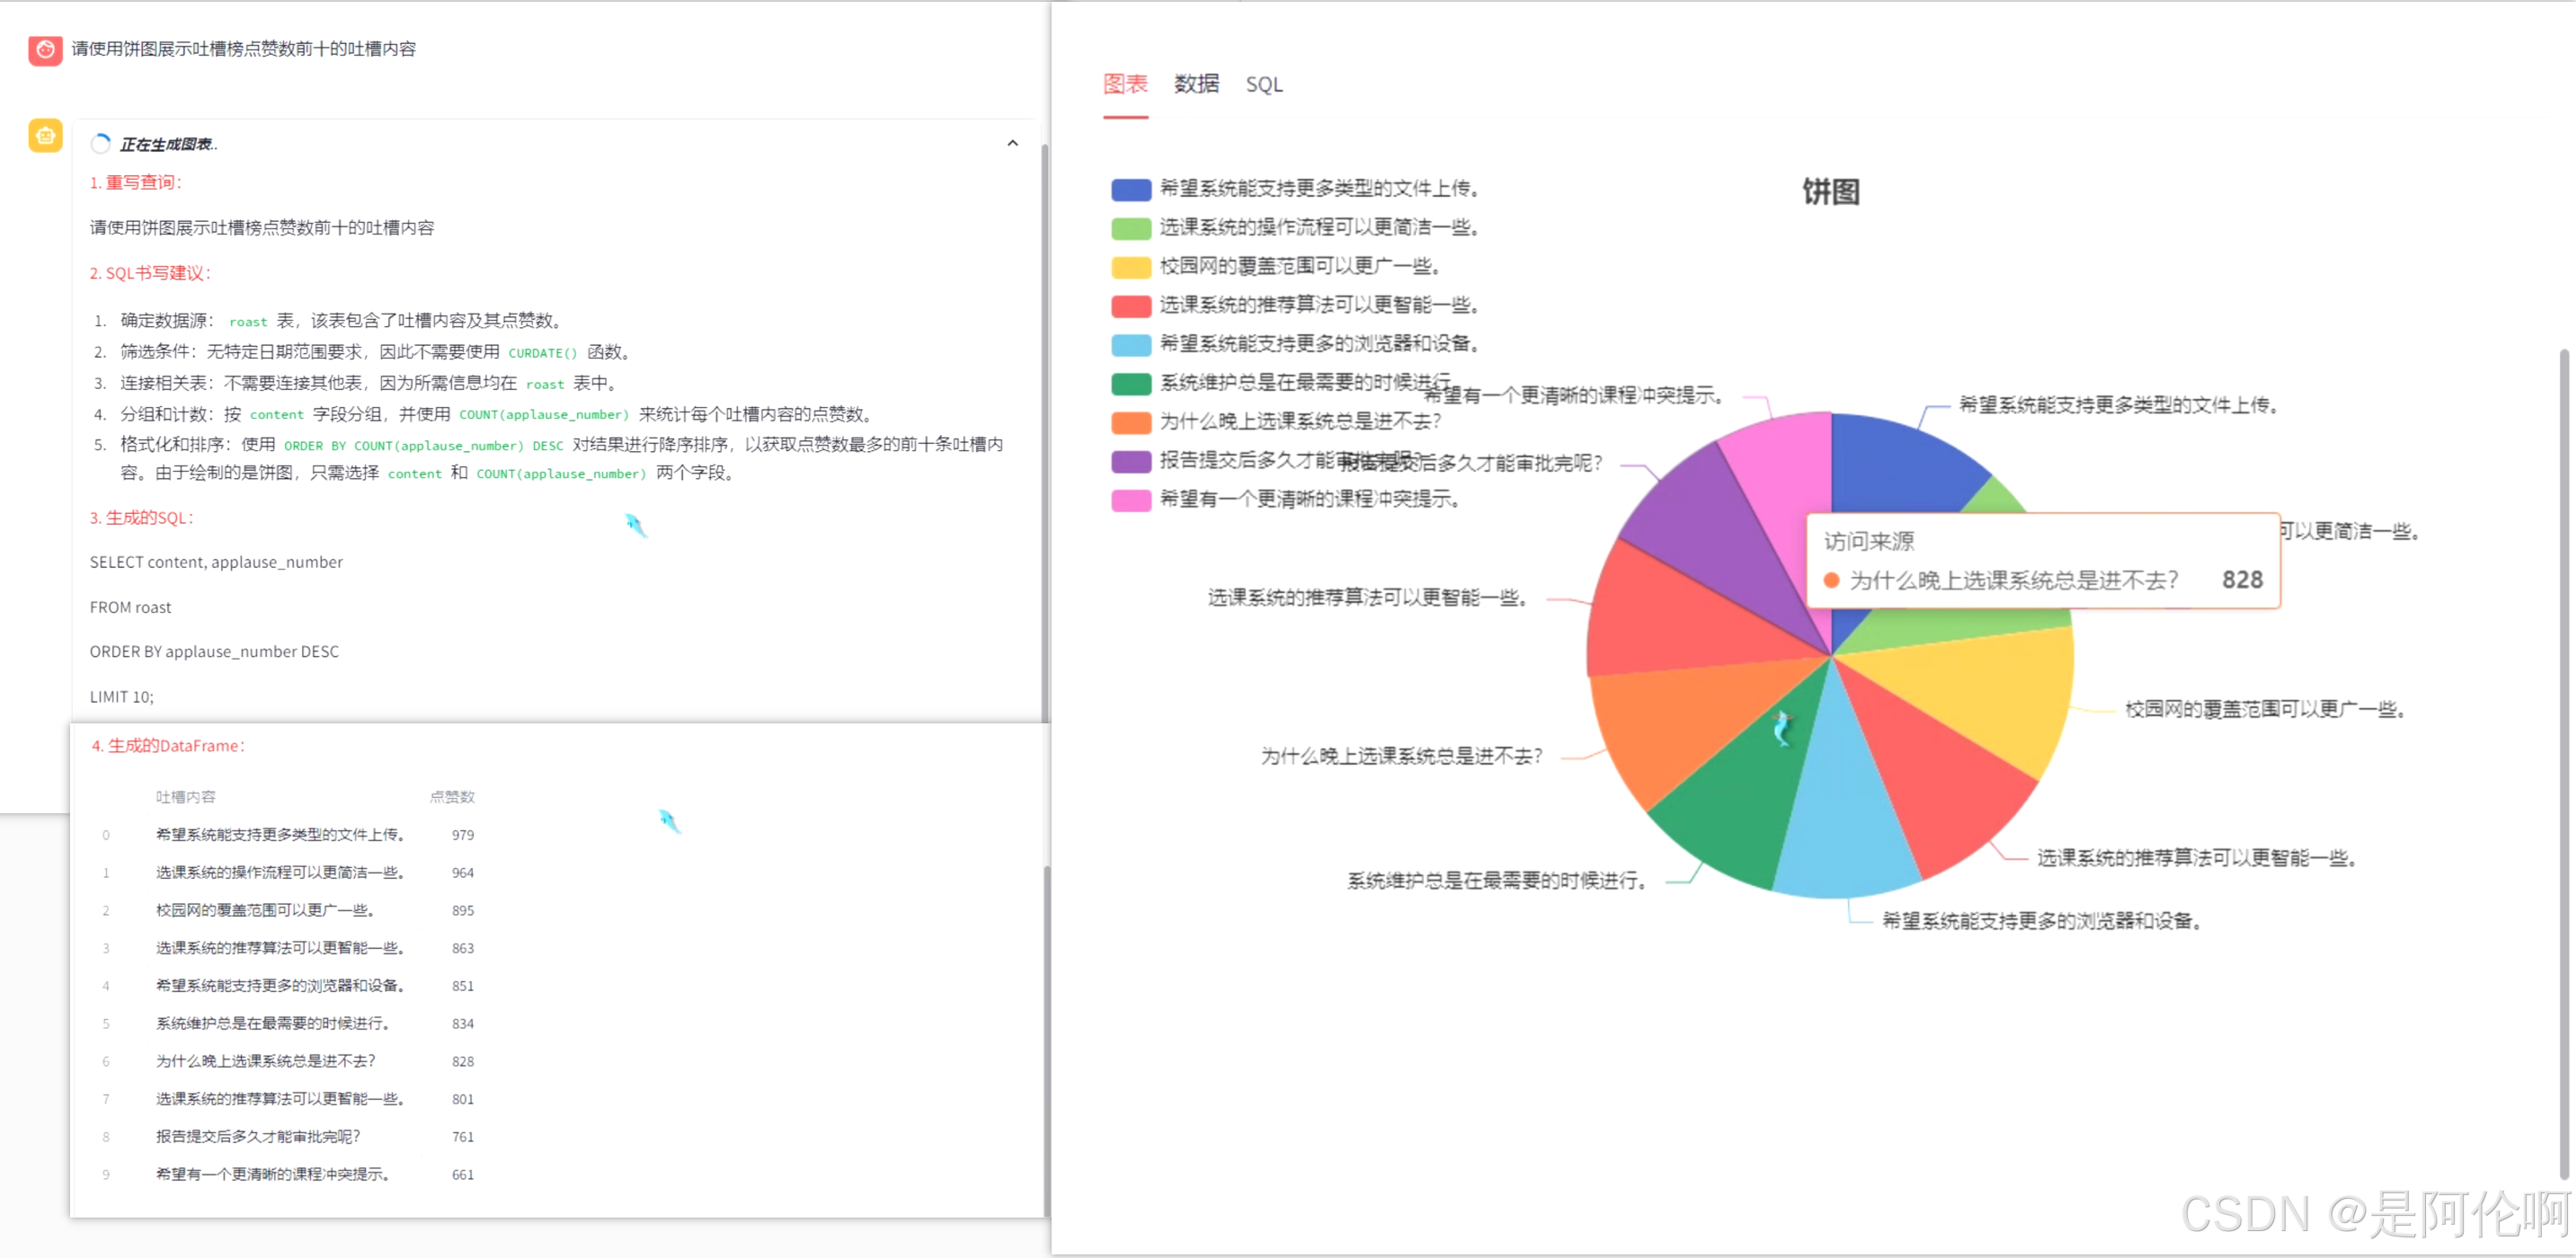Click the orange legend swatch 为什么晚上选课系统总是进不去
2576x1258 pixels.
coord(1131,422)
